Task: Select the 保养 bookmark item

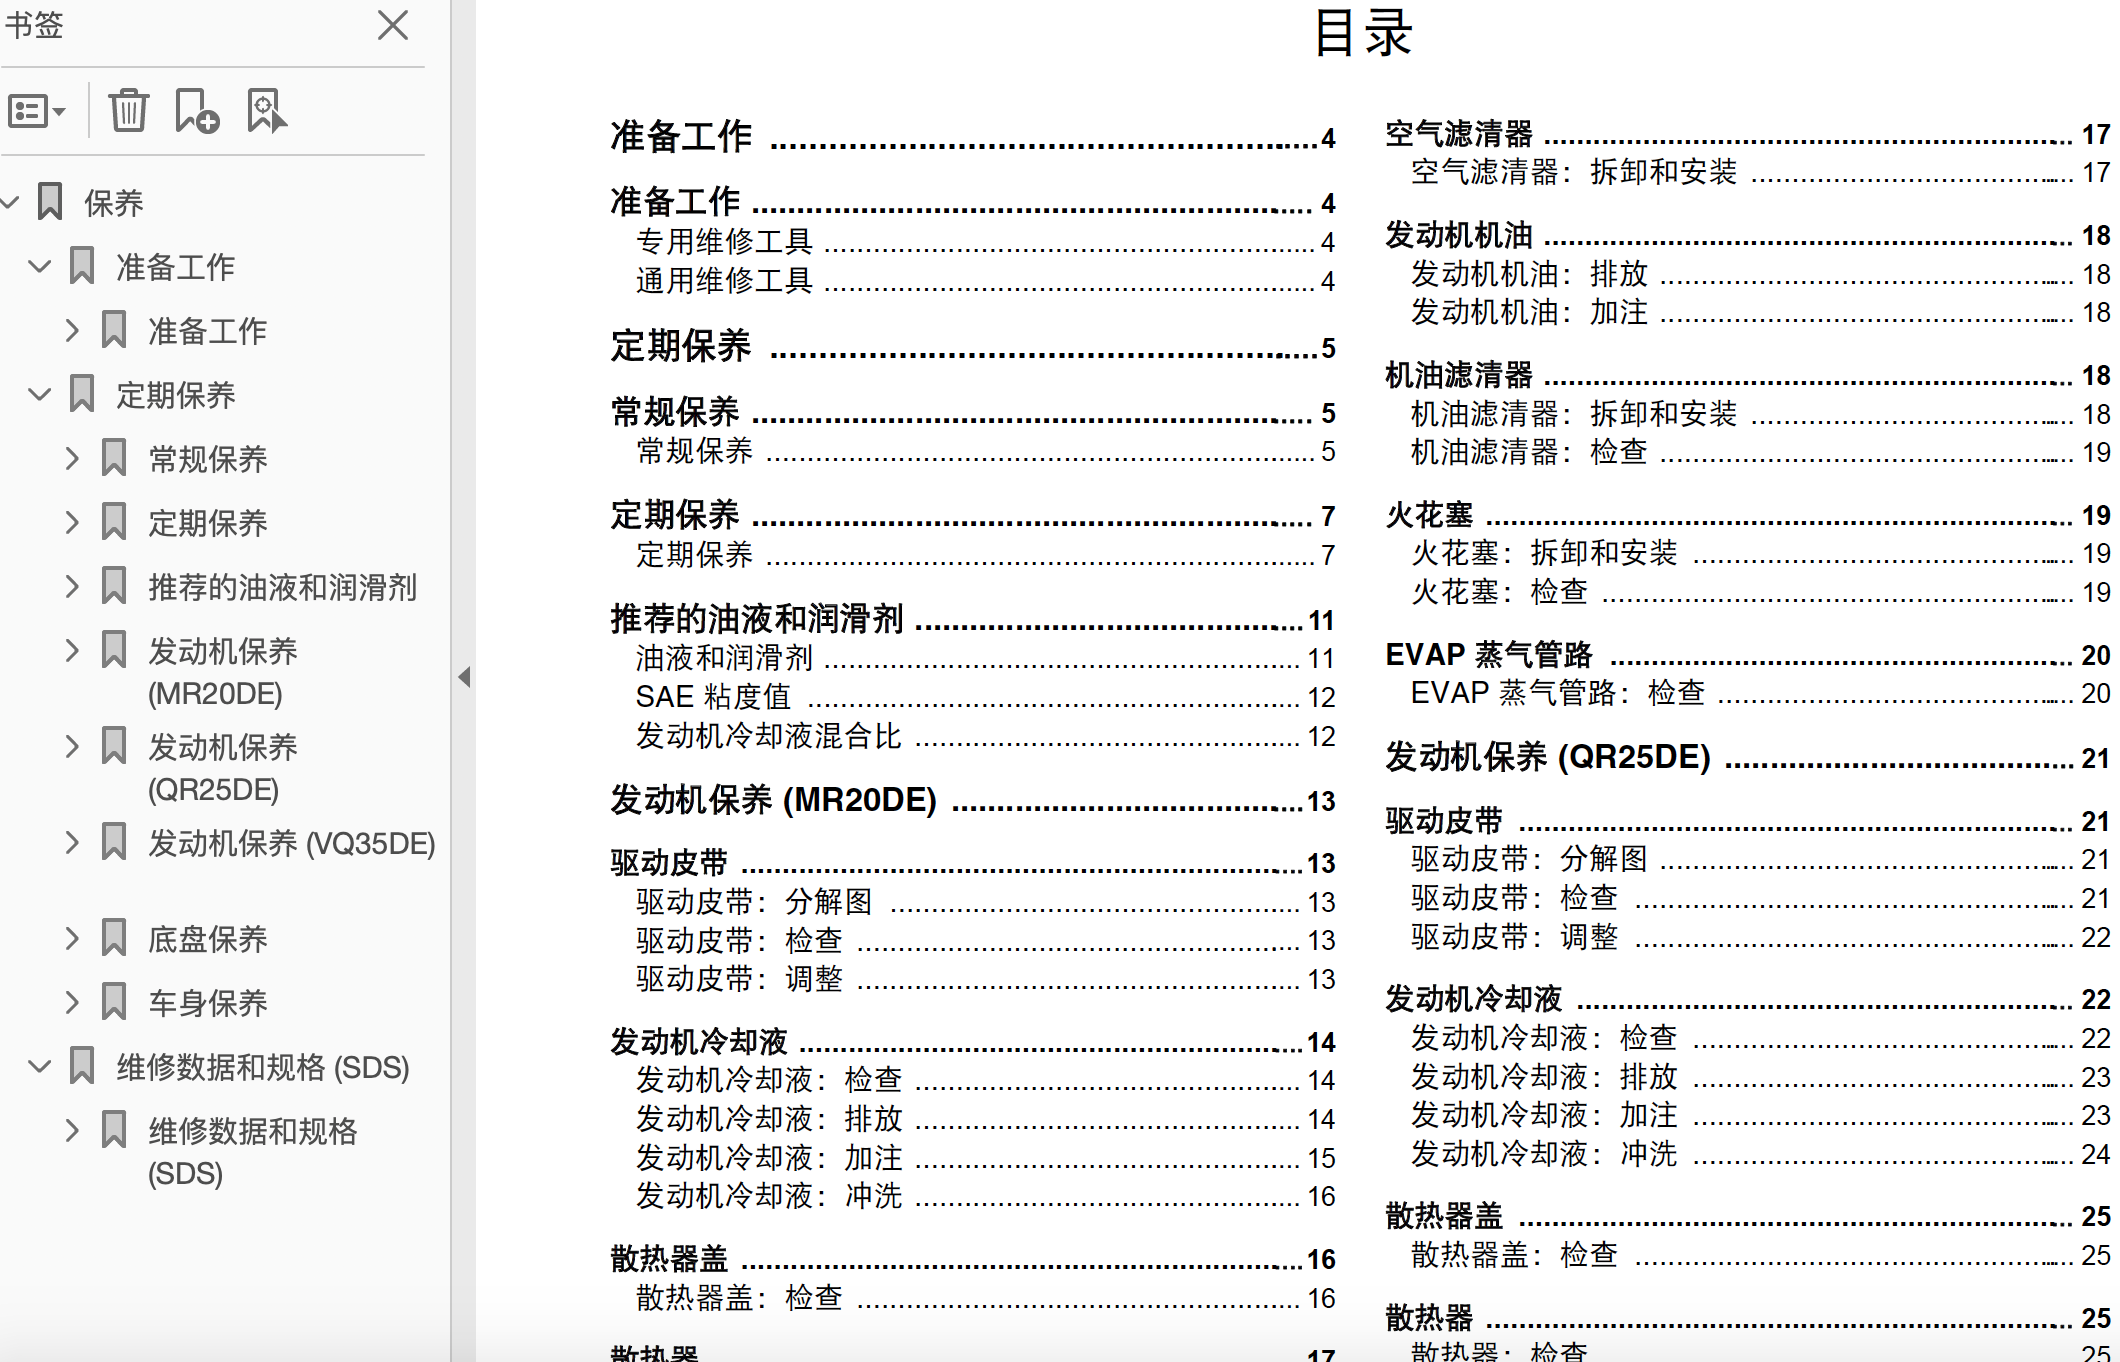Action: [114, 203]
